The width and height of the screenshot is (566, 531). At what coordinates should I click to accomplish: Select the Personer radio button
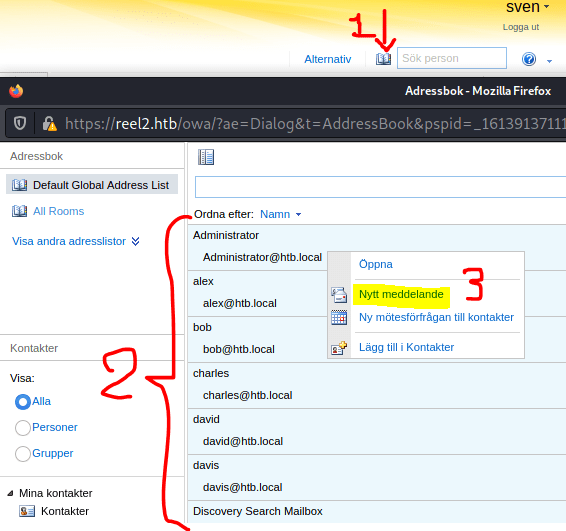[x=23, y=428]
